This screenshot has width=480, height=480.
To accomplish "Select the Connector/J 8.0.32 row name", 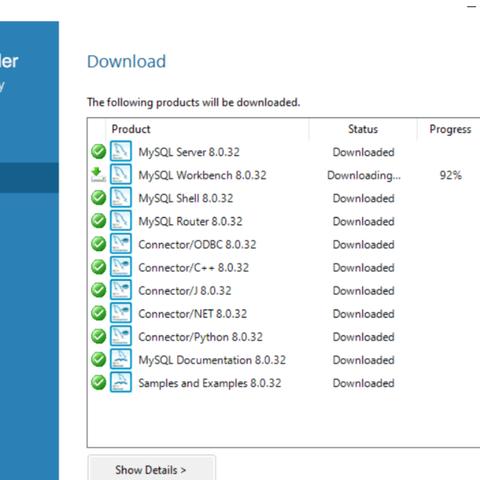I will [x=185, y=291].
